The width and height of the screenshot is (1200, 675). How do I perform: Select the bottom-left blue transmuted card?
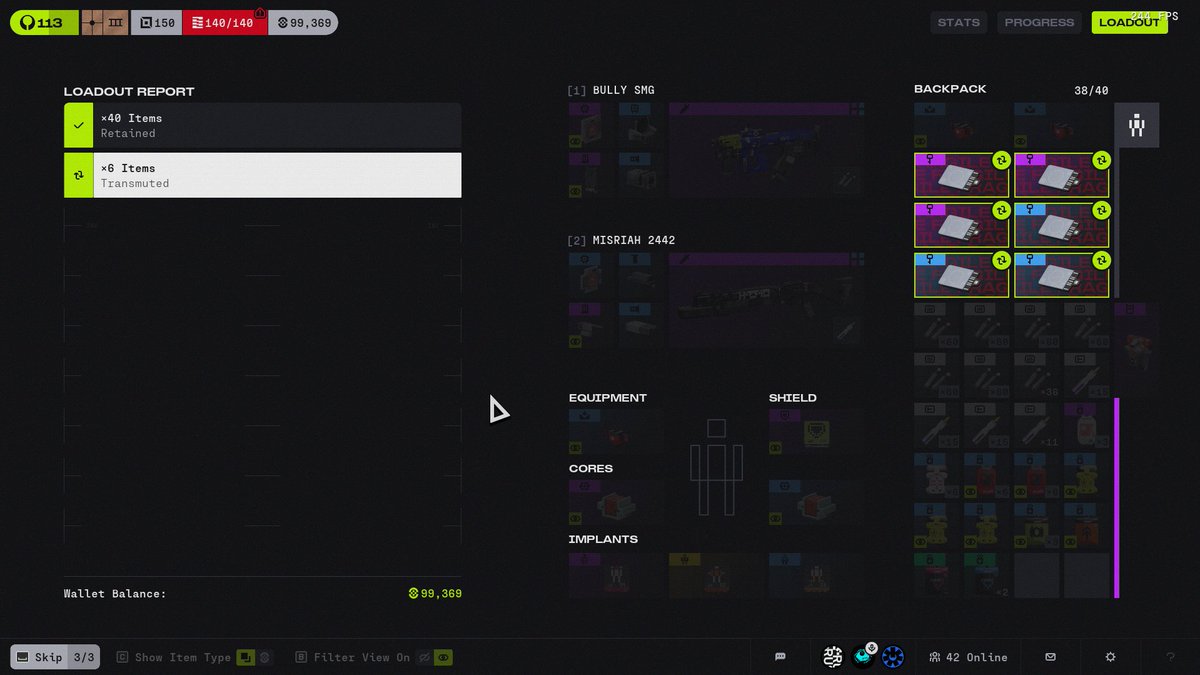tap(962, 275)
